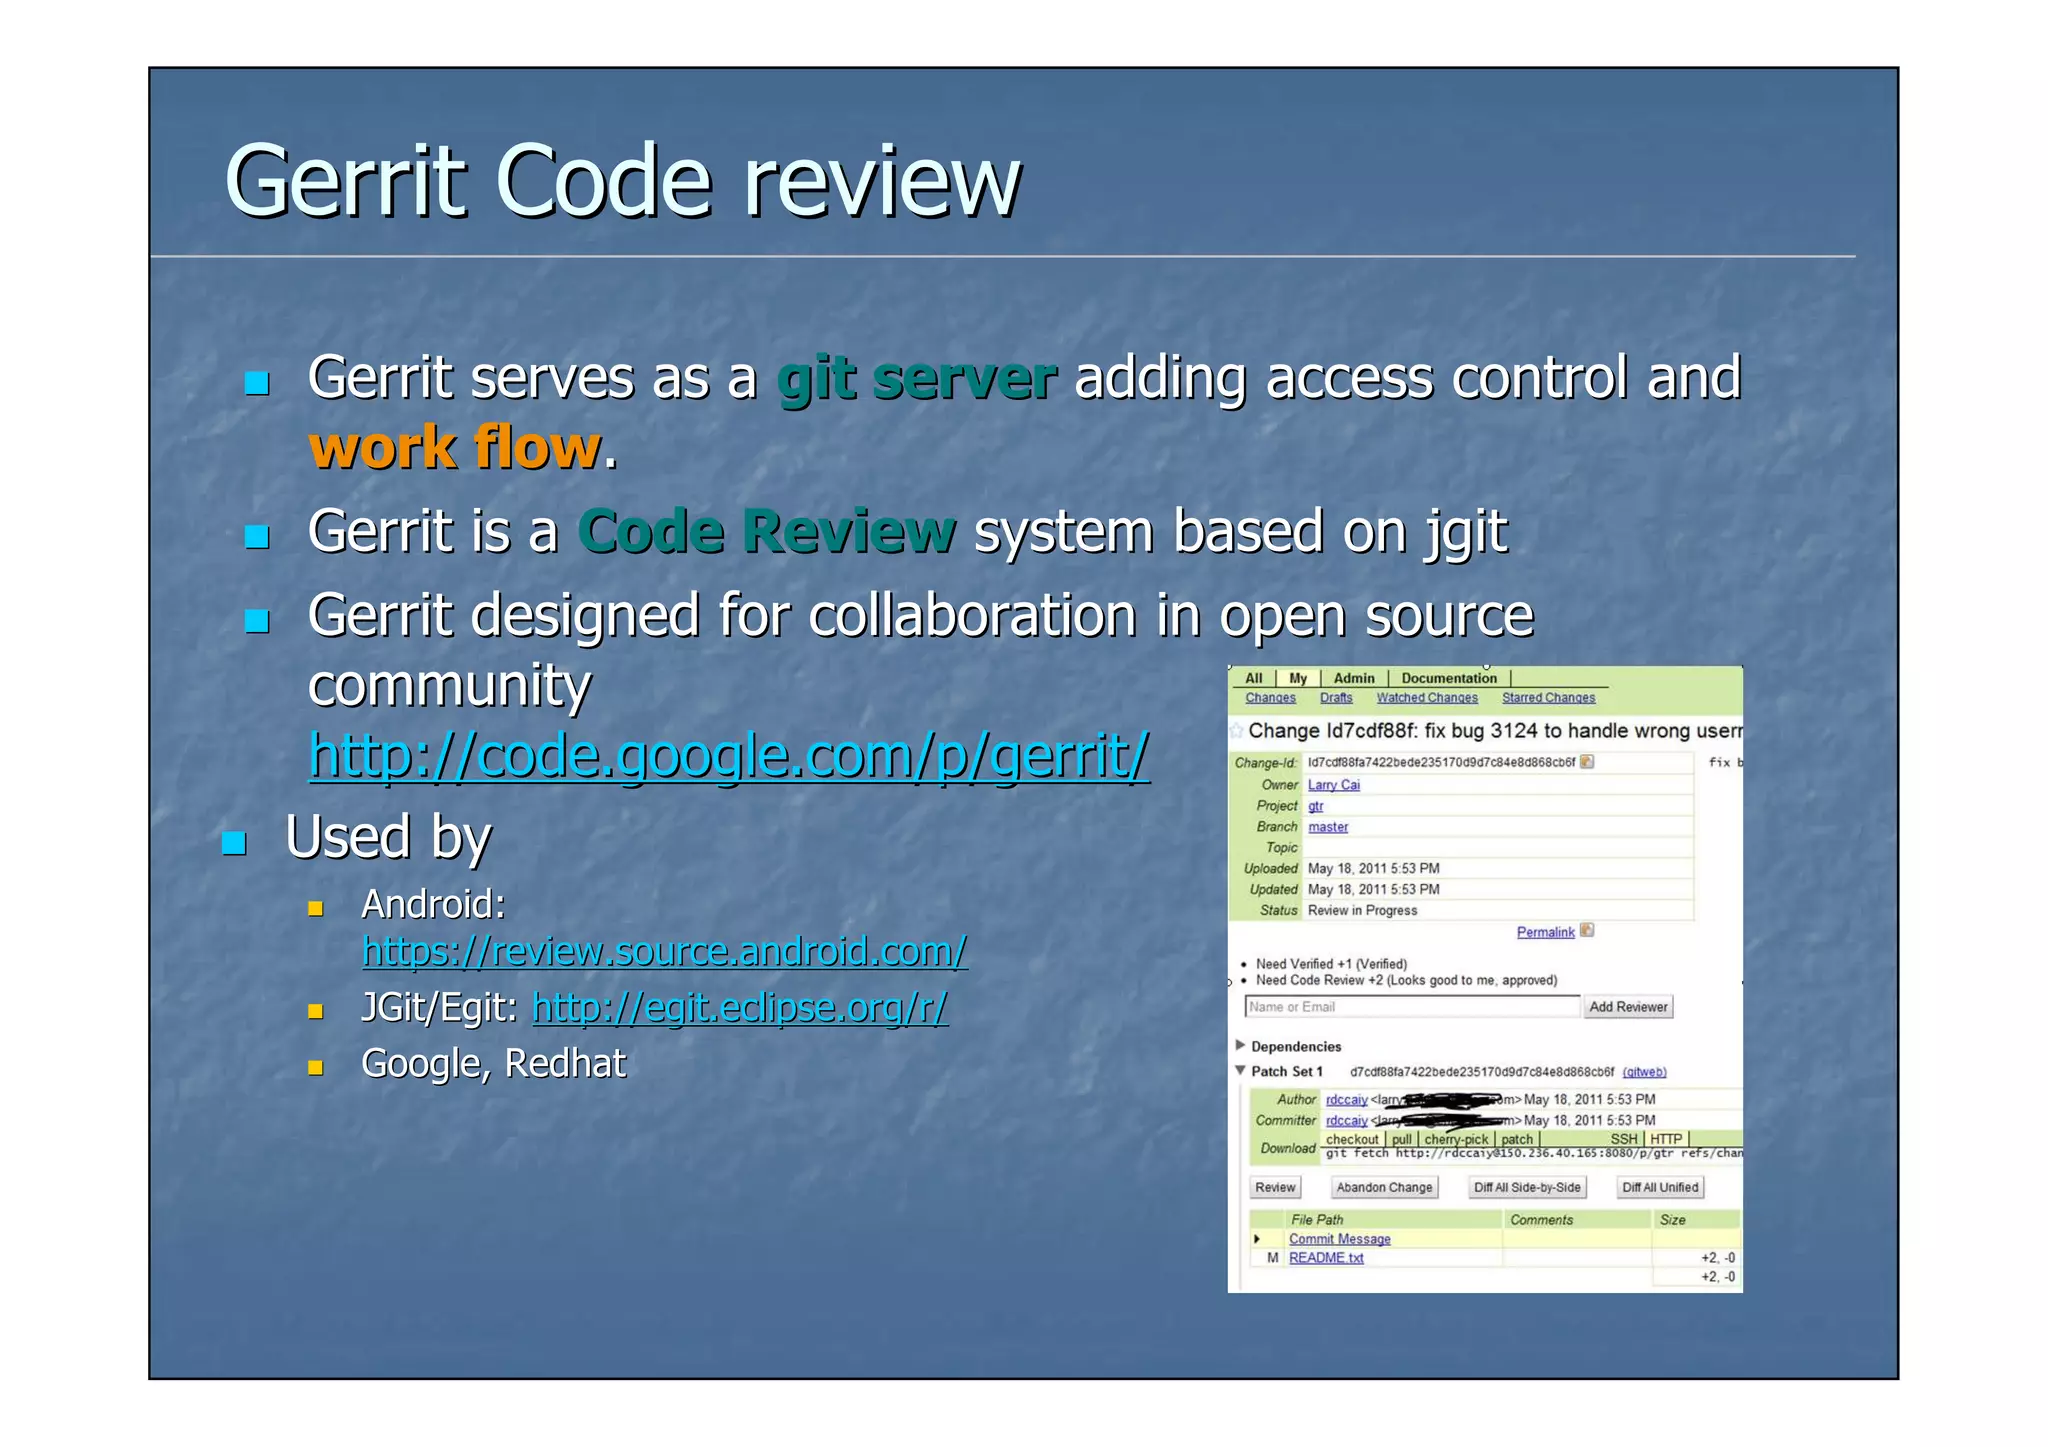Select the pull download option

click(x=1402, y=1139)
